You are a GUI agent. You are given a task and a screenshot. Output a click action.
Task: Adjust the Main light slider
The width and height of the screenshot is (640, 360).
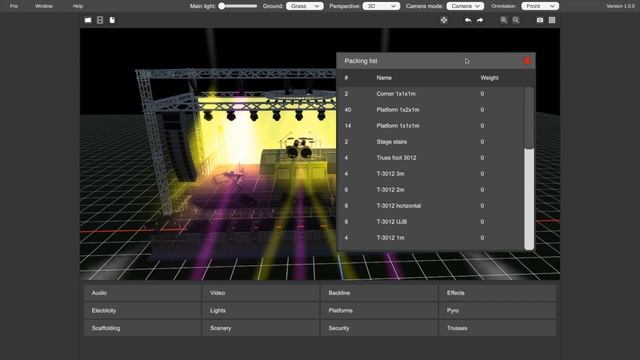pos(238,6)
